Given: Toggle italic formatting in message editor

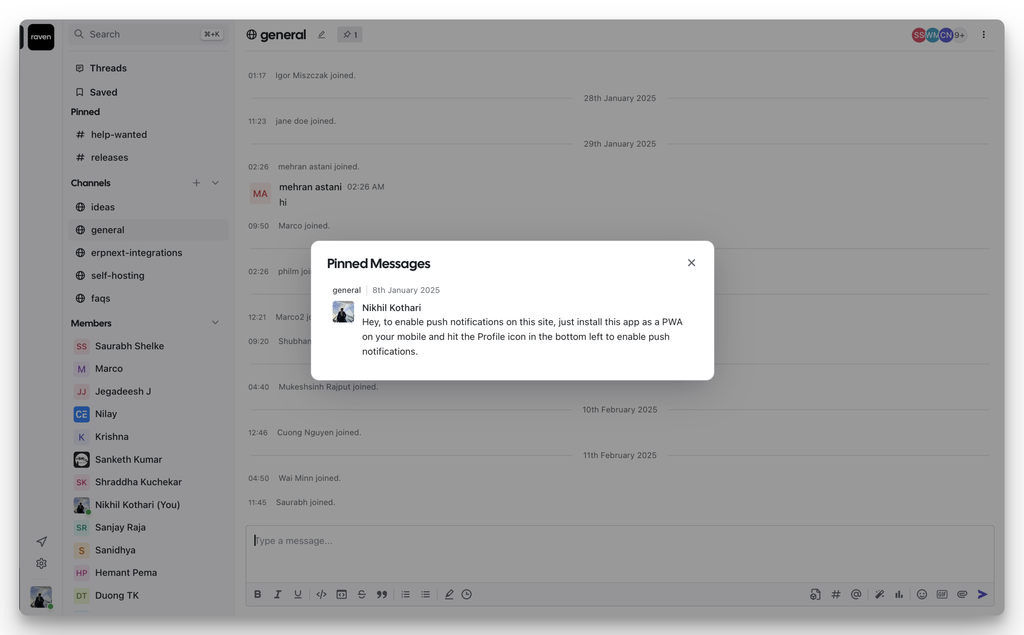Looking at the screenshot, I should coord(277,594).
